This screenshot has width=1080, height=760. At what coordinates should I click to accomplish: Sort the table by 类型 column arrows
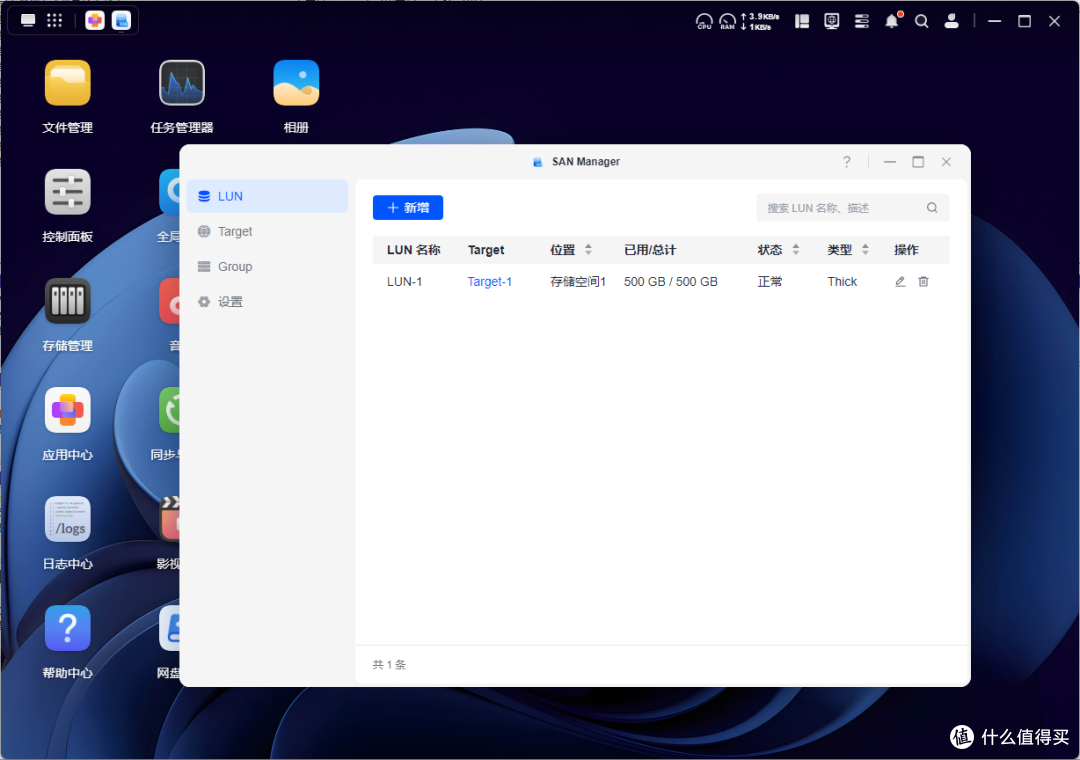click(x=865, y=249)
